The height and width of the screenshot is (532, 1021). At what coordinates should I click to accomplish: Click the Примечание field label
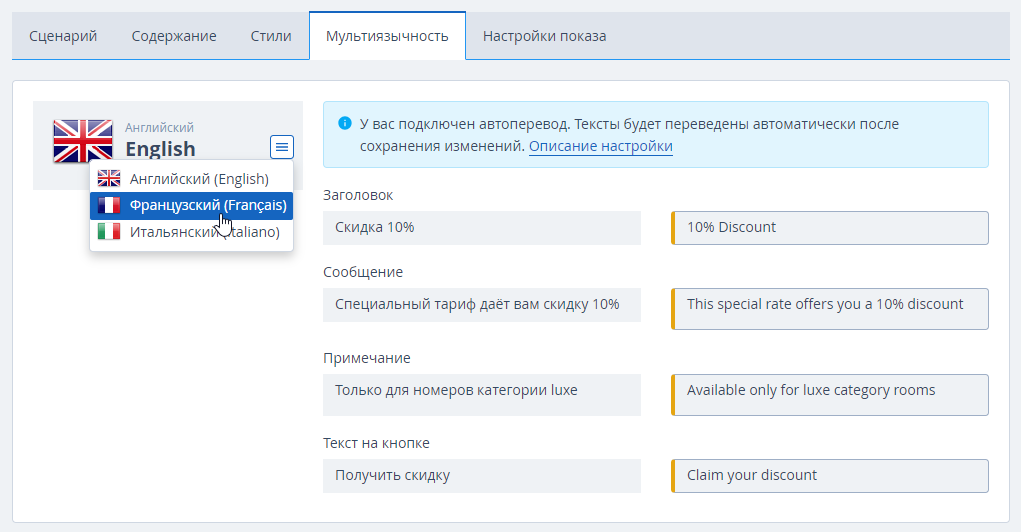click(x=367, y=357)
